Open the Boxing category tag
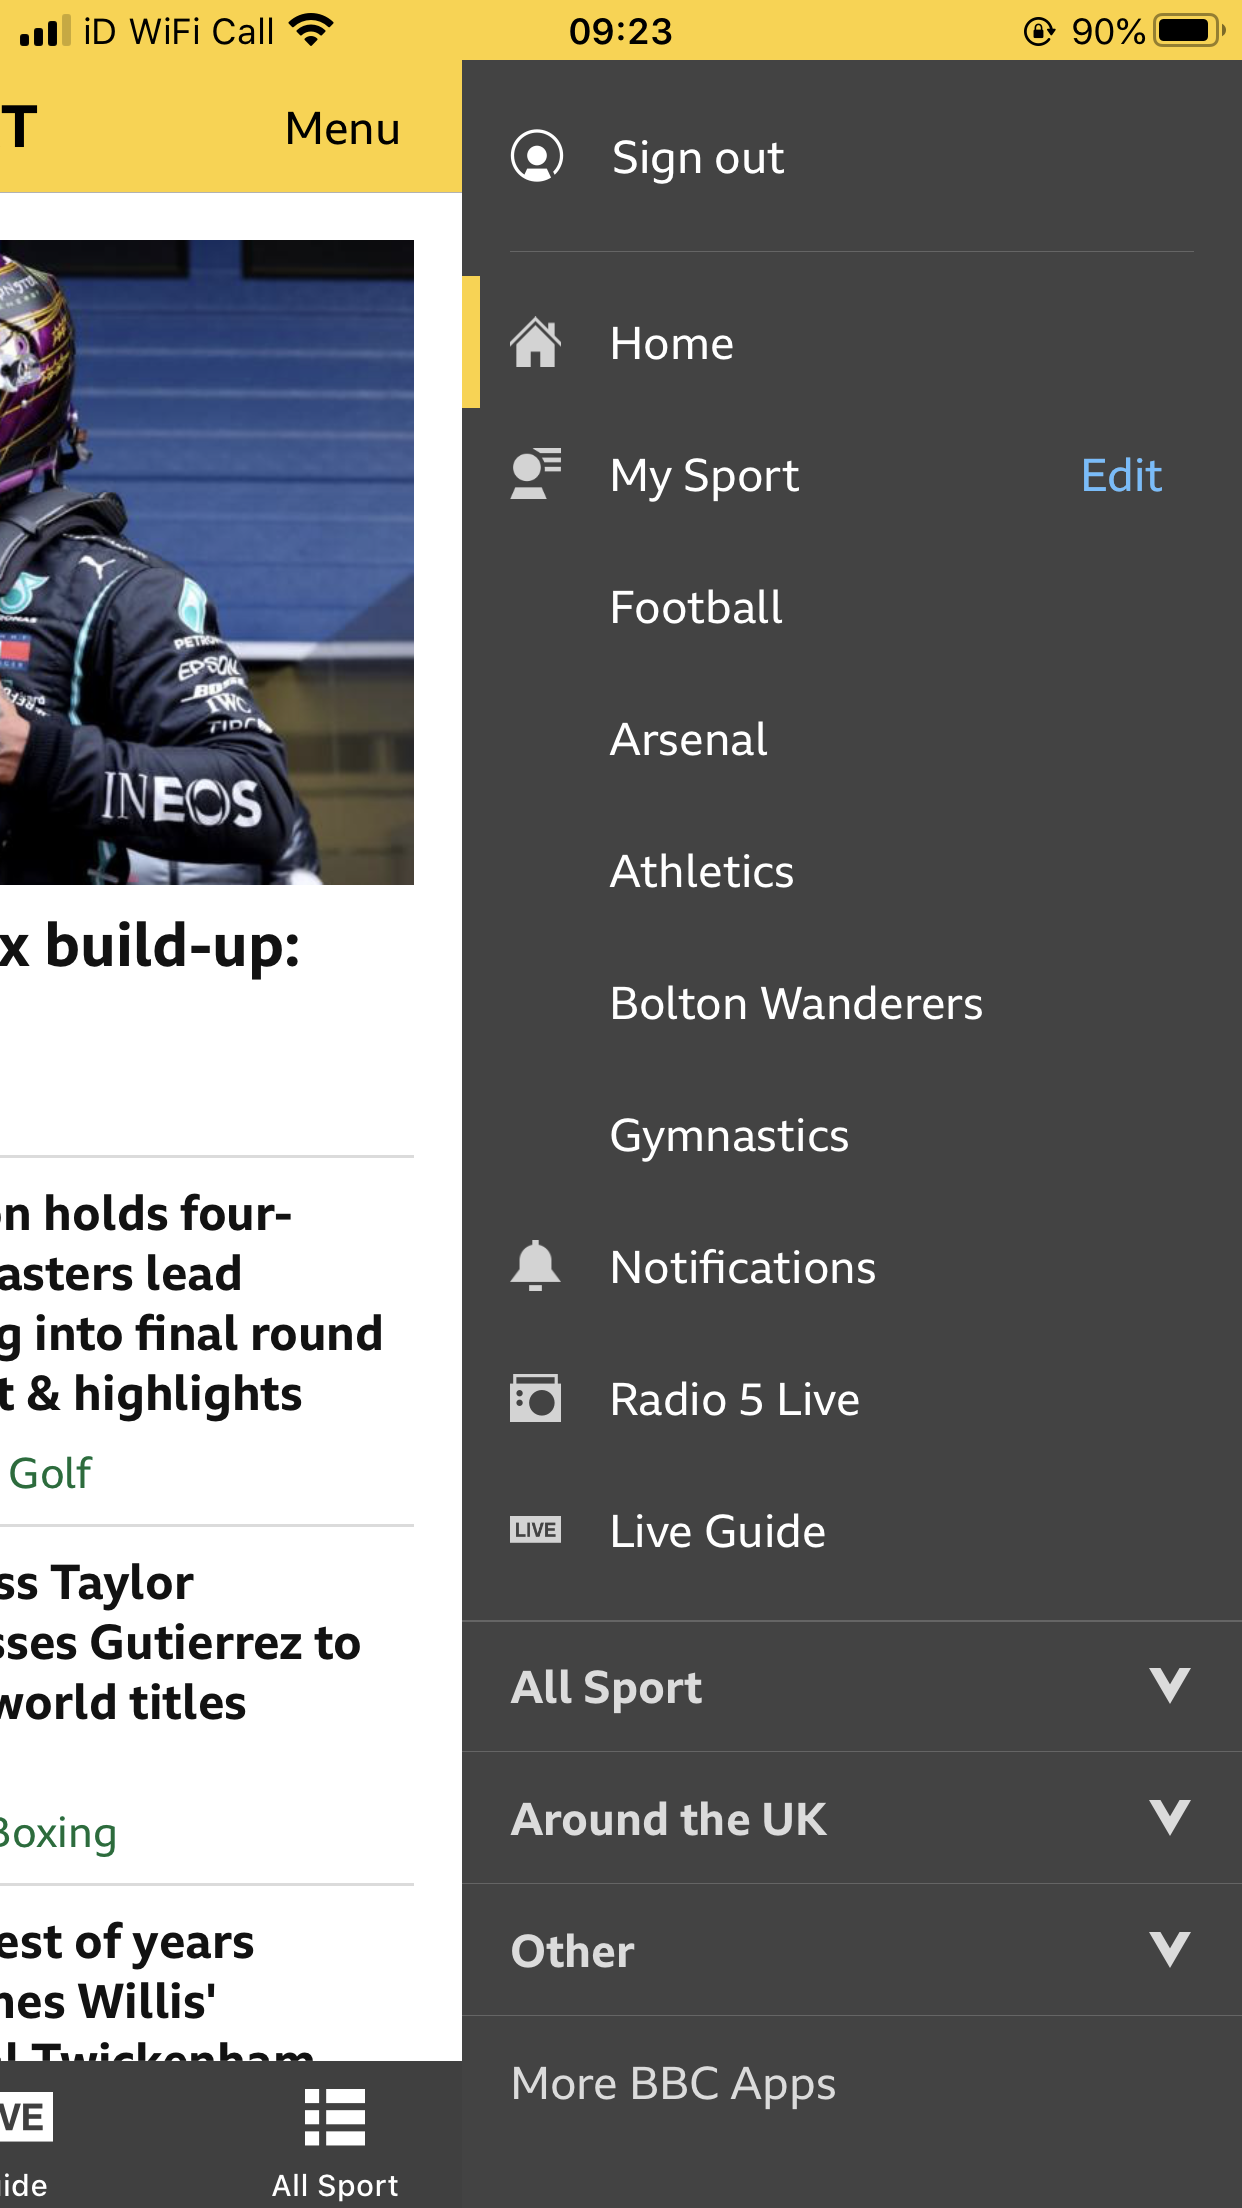This screenshot has height=2208, width=1242. (x=58, y=1834)
